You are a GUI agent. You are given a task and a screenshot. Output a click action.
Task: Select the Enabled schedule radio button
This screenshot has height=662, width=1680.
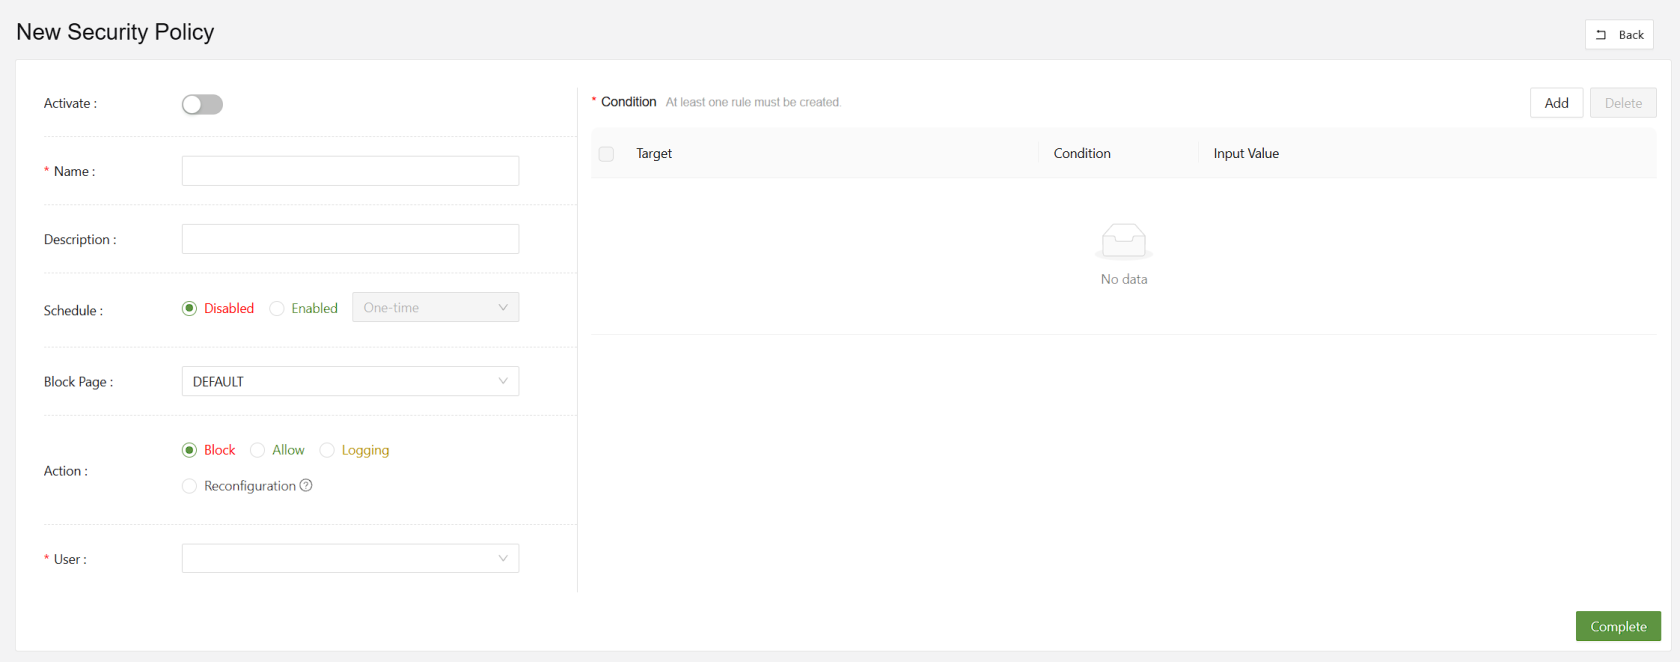[278, 309]
